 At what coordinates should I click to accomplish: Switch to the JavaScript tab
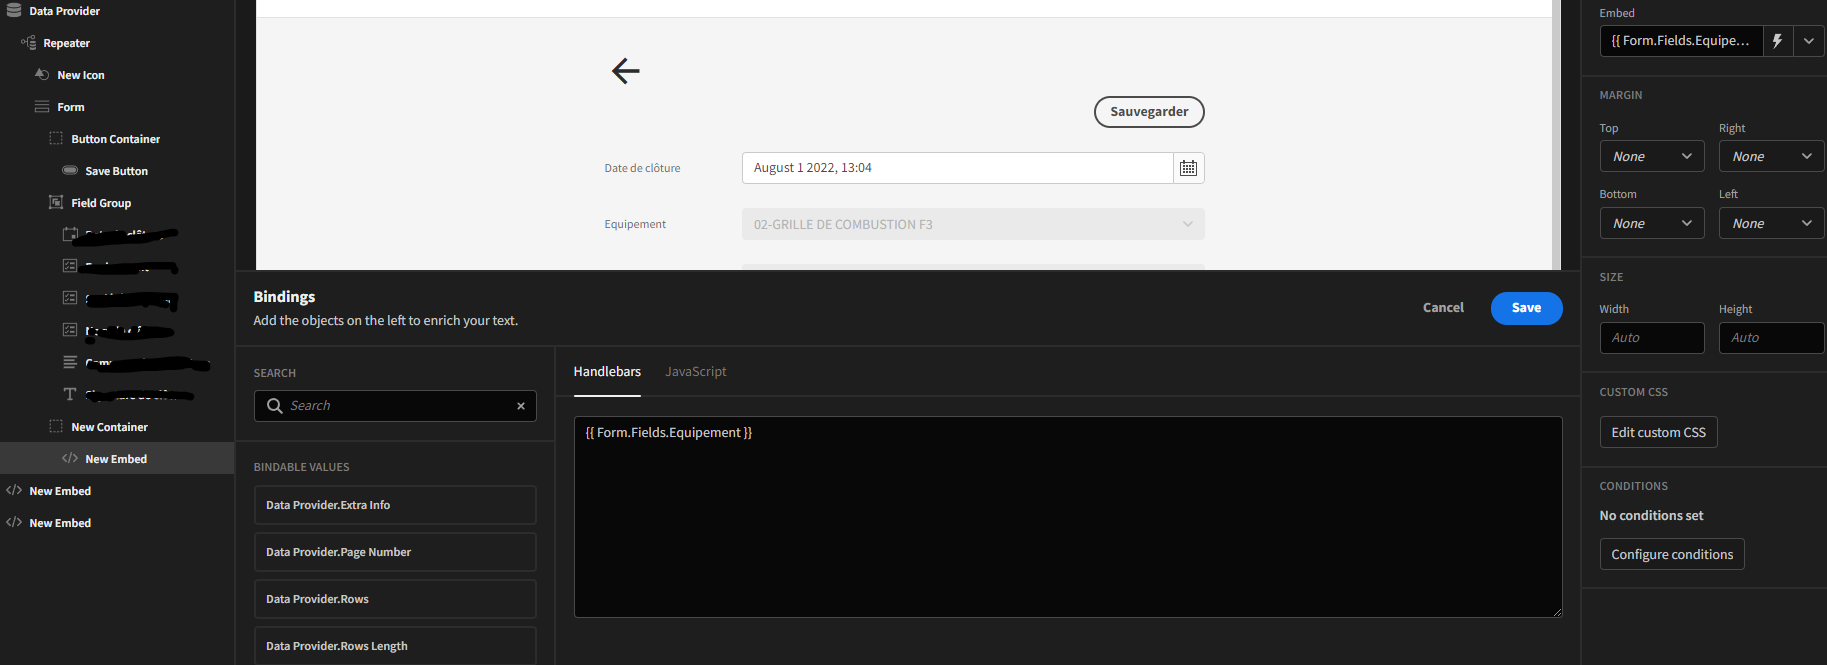point(696,371)
